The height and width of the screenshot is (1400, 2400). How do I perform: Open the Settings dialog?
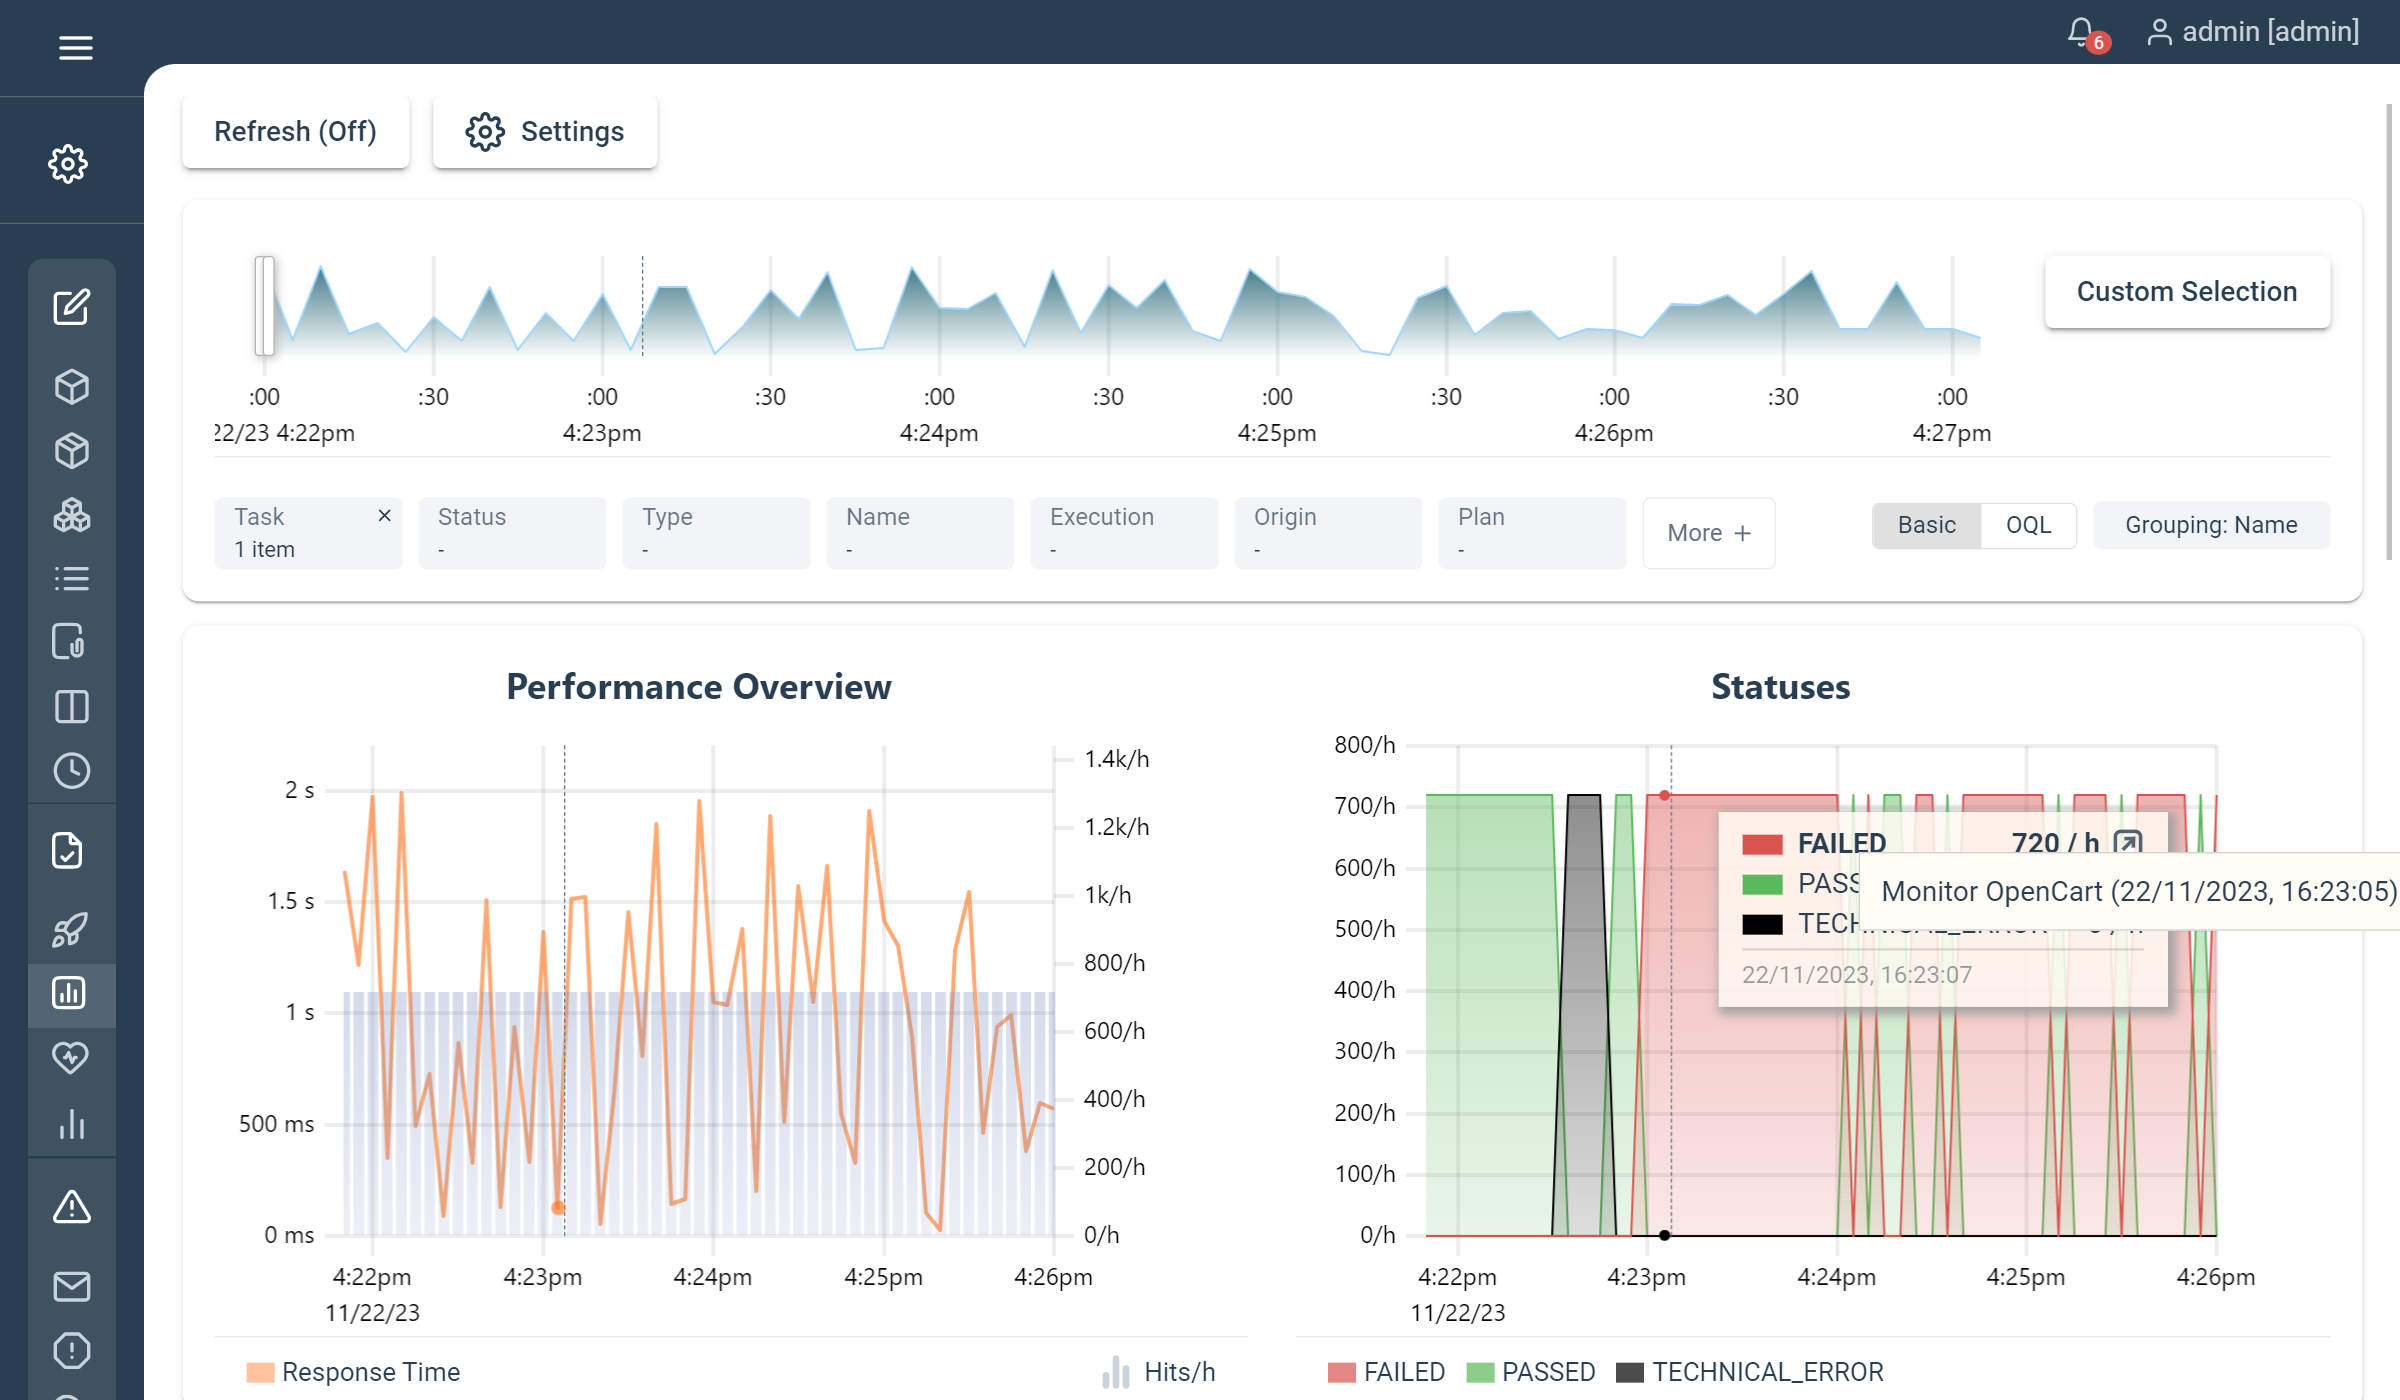tap(544, 130)
